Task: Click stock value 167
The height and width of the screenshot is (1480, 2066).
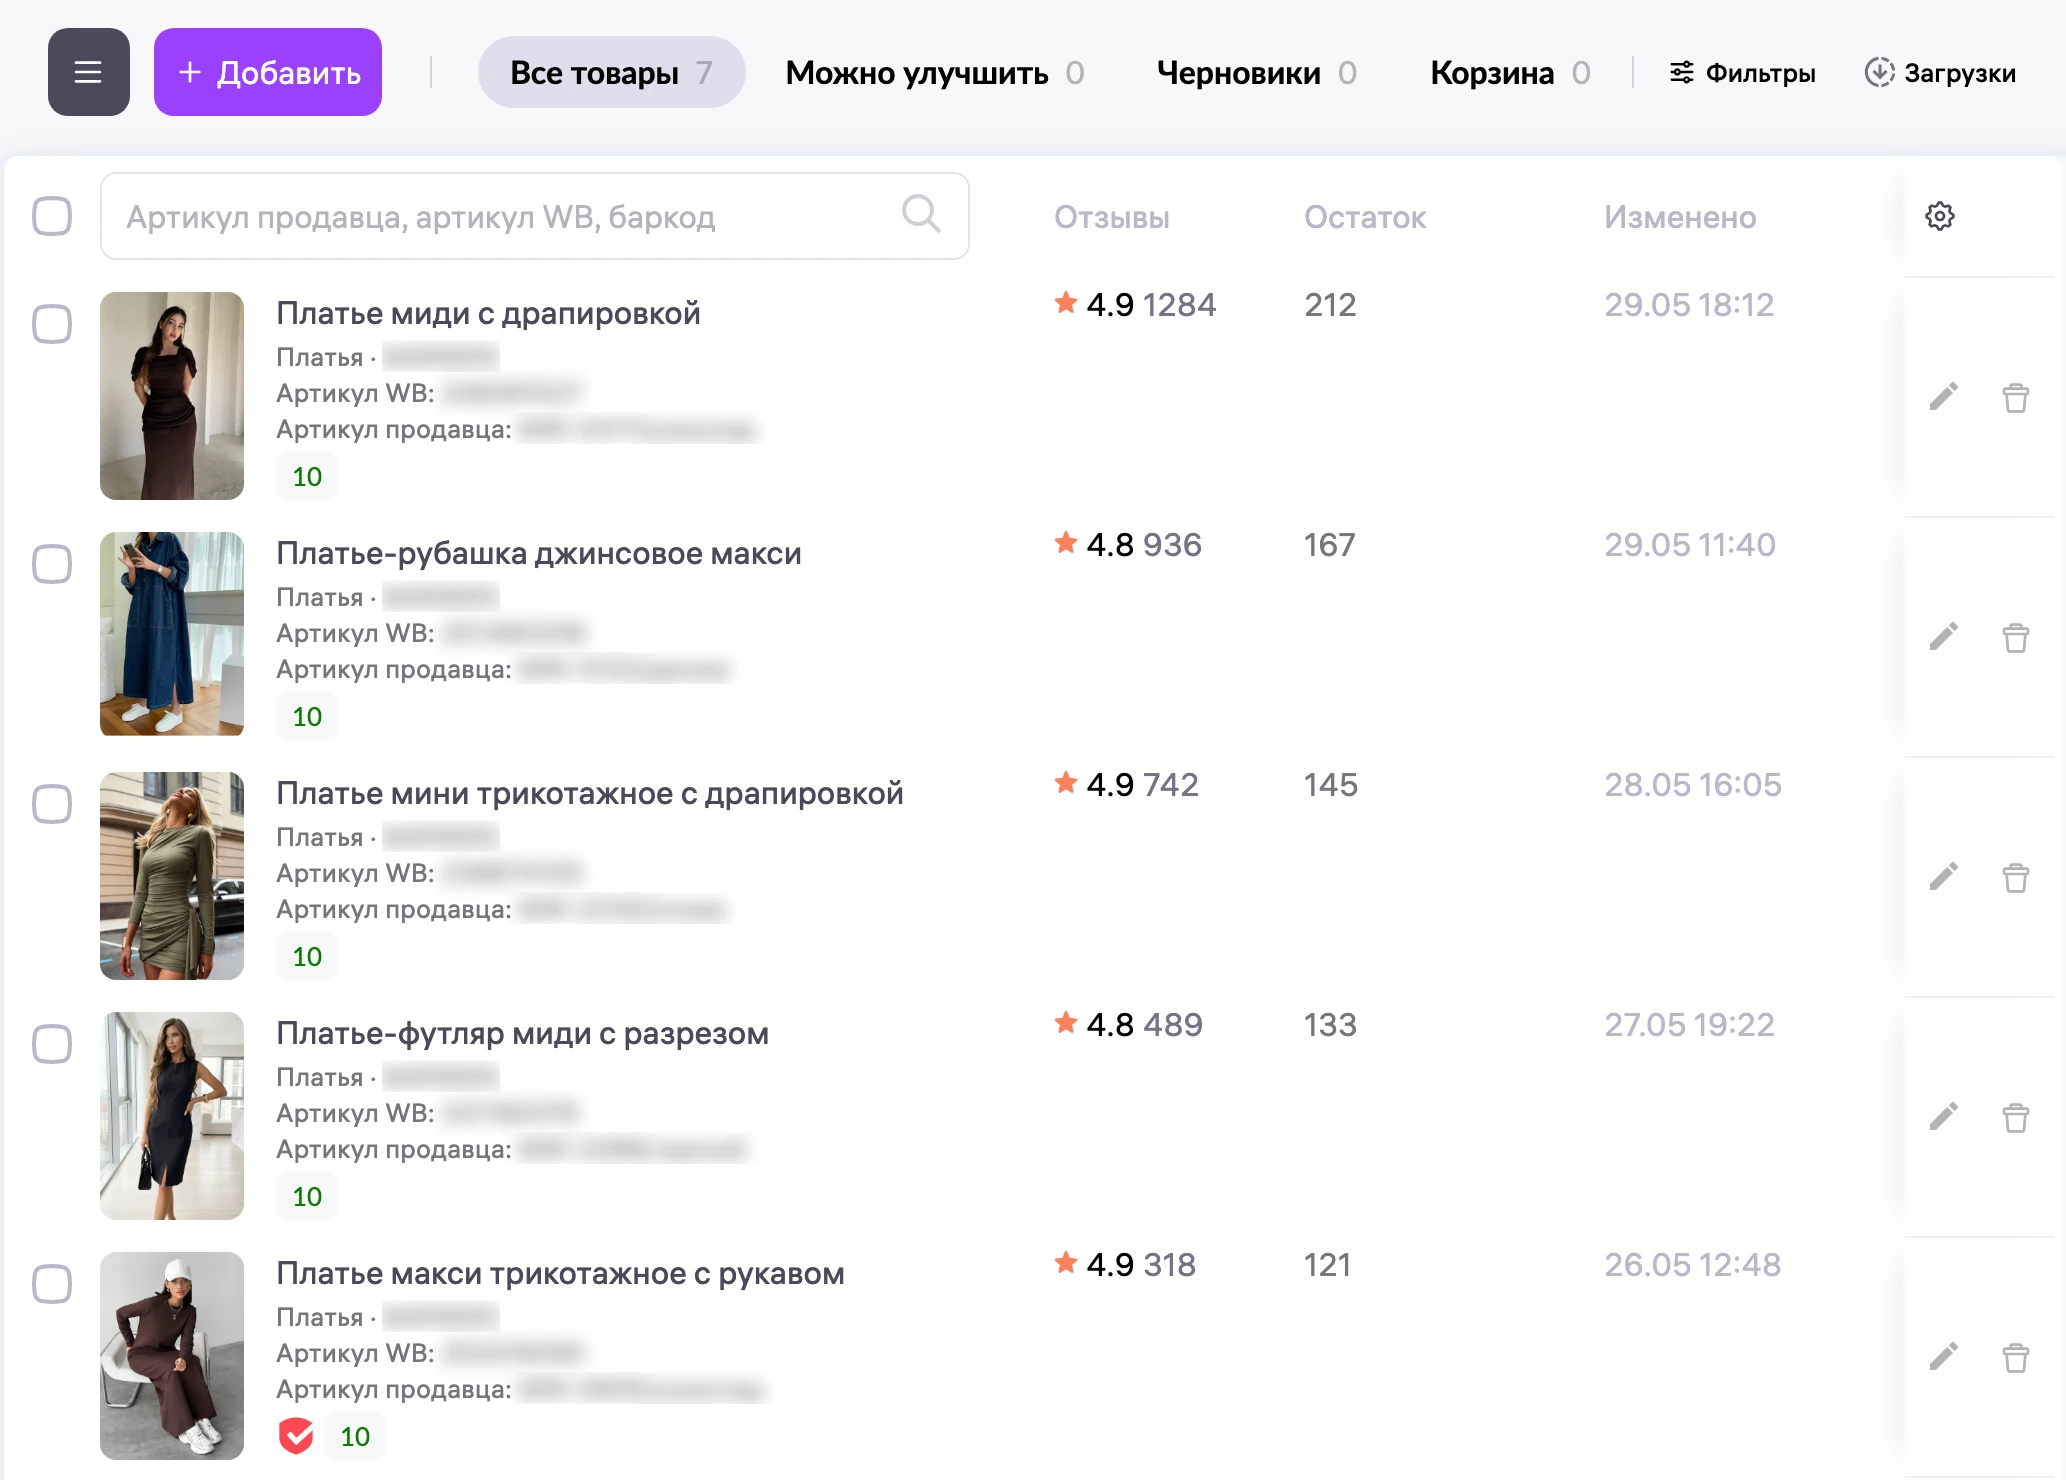Action: (1330, 544)
